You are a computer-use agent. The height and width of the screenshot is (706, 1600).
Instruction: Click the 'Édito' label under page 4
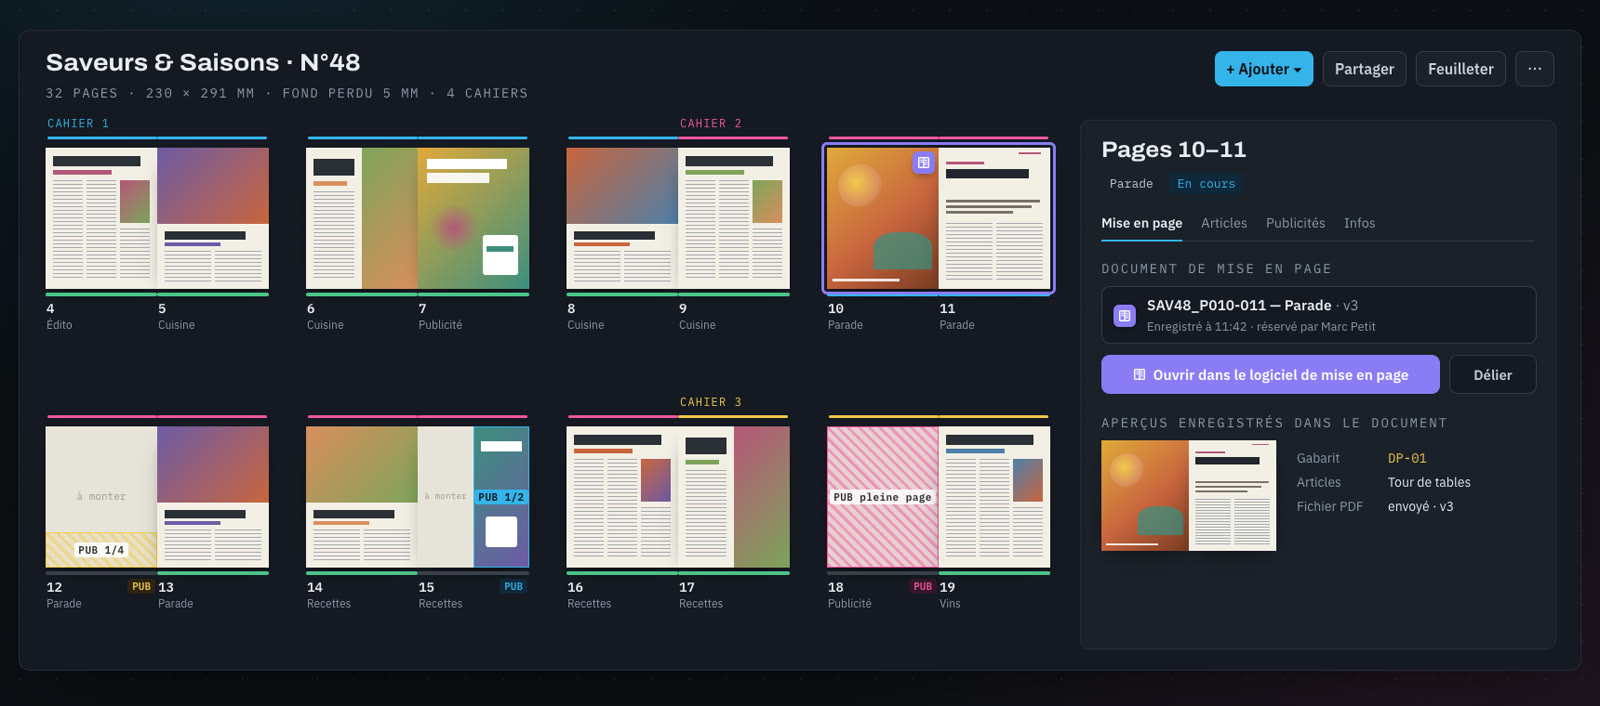tap(59, 325)
